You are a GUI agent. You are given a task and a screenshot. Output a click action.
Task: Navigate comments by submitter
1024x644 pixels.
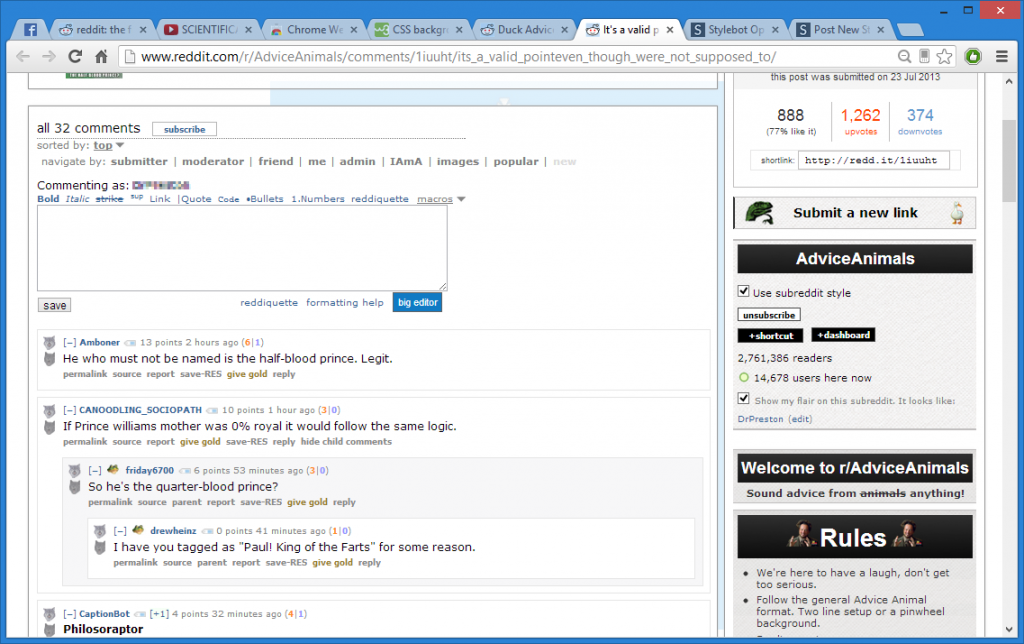point(139,162)
